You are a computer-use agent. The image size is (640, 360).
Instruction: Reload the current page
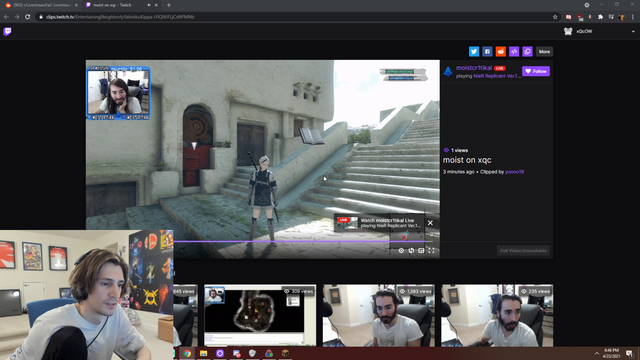click(27, 17)
